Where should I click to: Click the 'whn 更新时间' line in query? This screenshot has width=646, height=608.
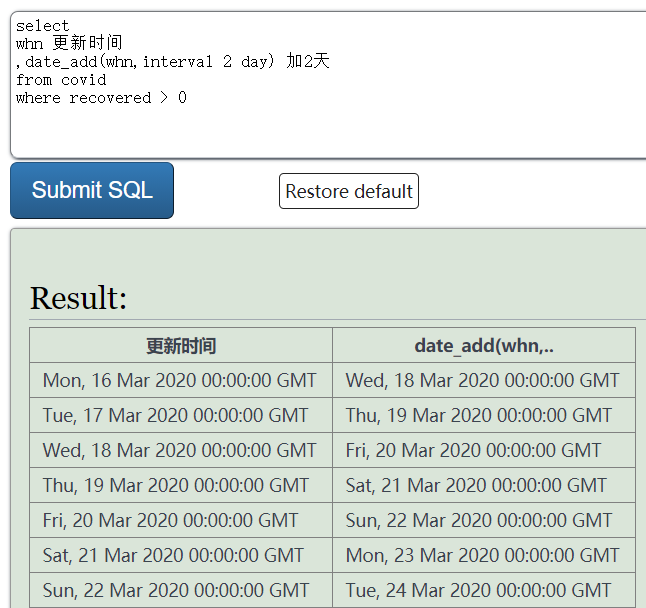click(x=69, y=43)
